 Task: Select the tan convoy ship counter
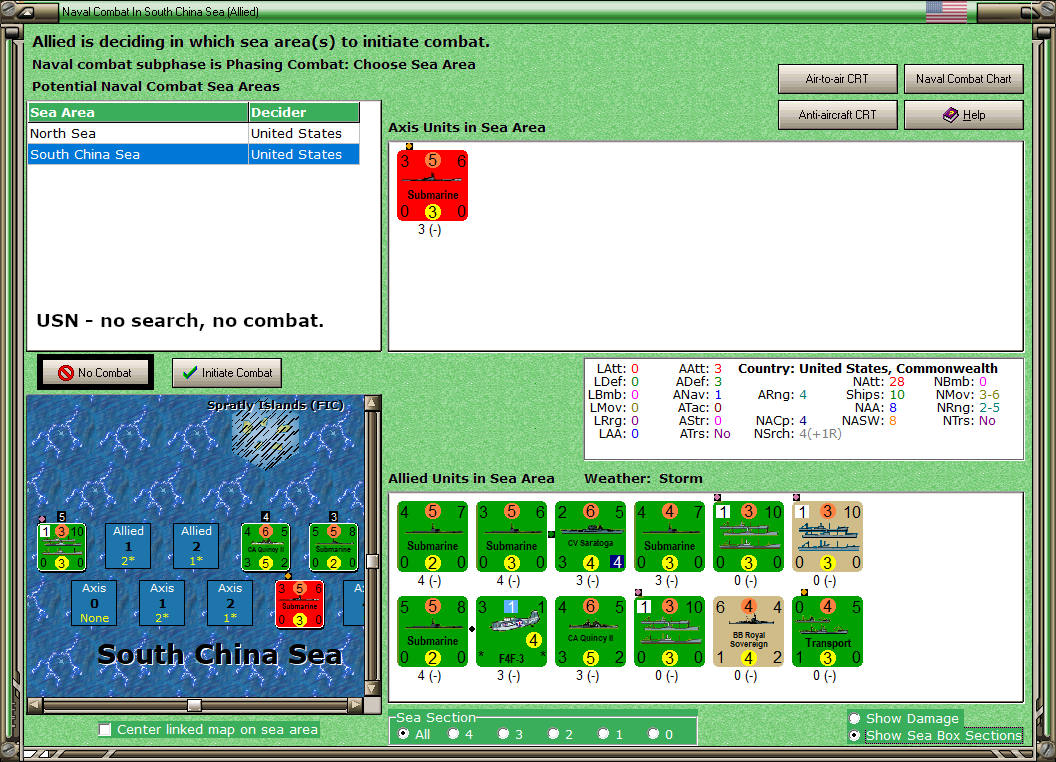828,536
